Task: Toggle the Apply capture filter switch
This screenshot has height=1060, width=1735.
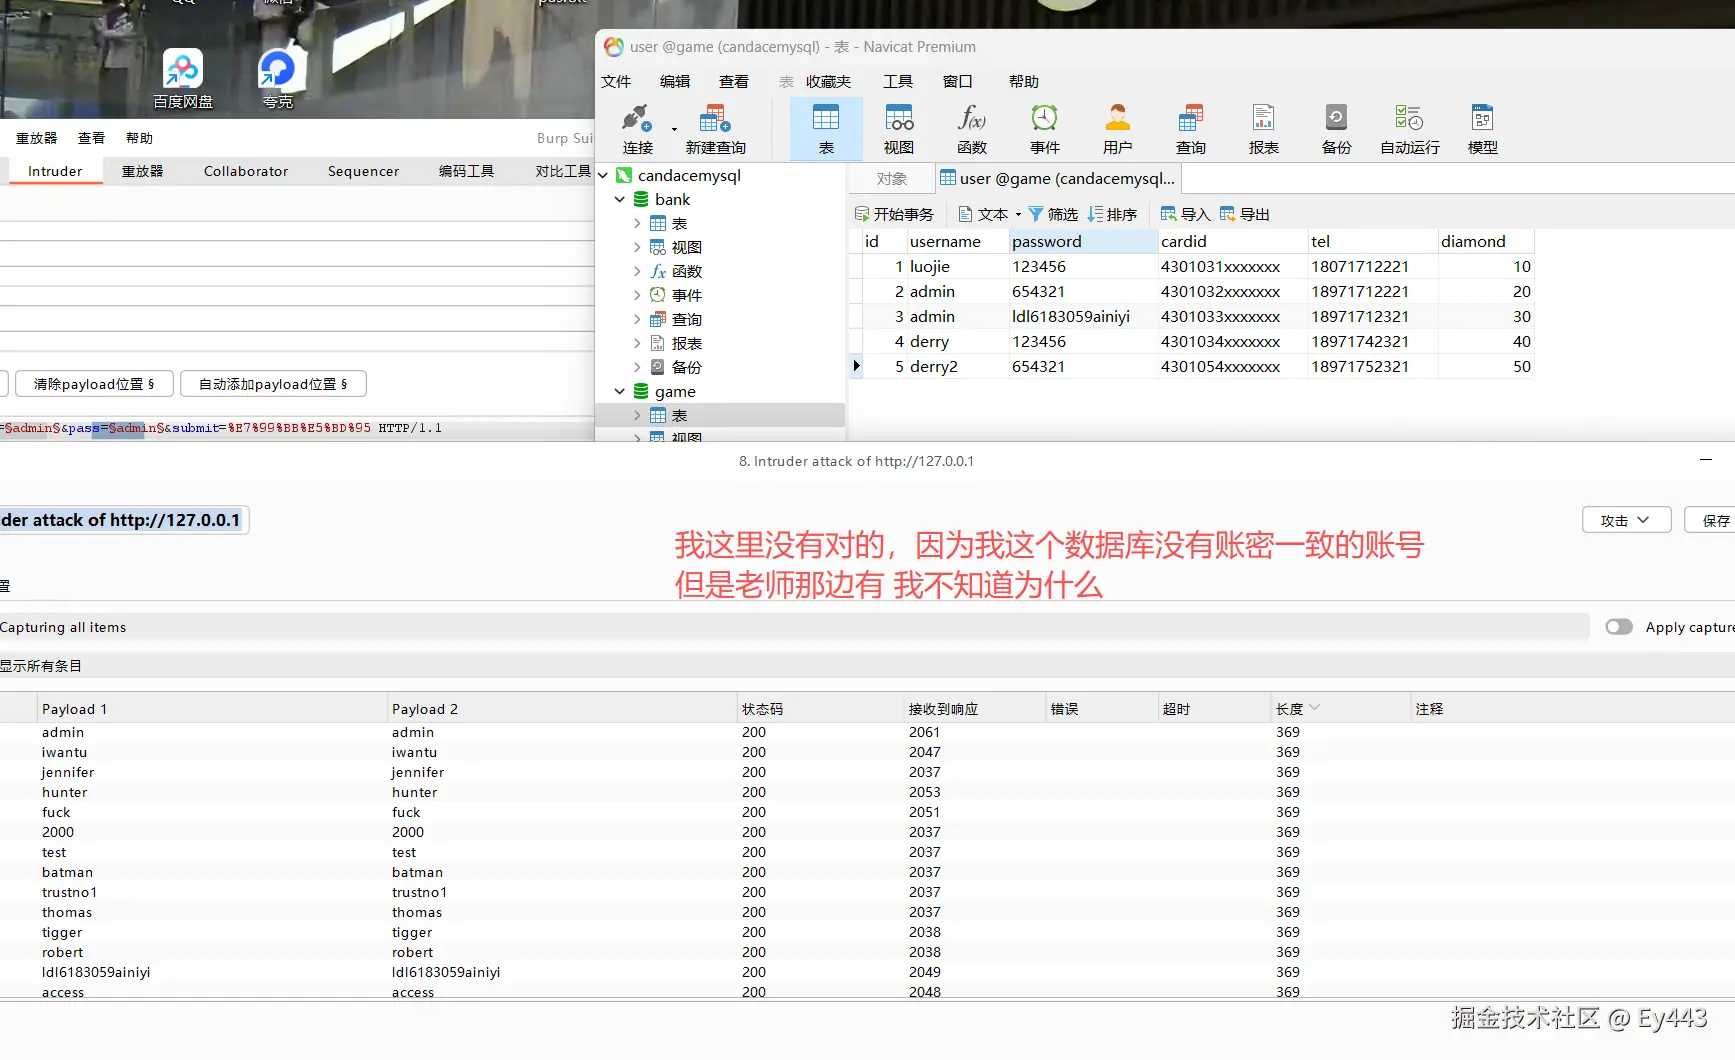Action: click(1619, 627)
